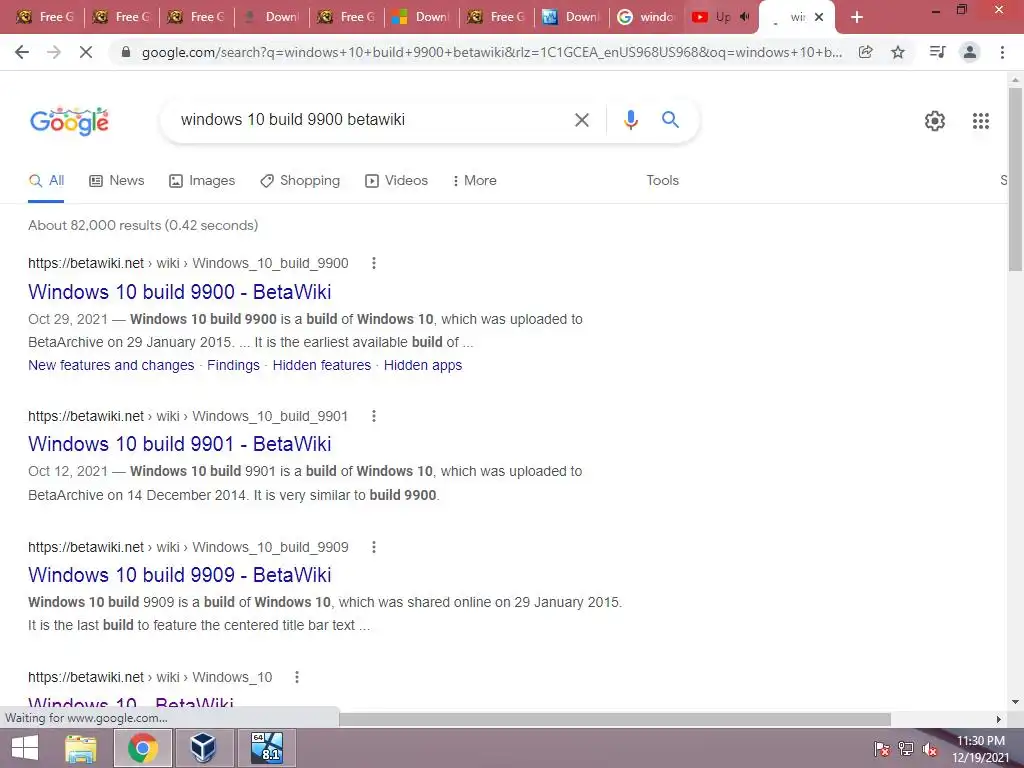Open VirtualBox from taskbar
The width and height of the screenshot is (1024, 768).
point(203,748)
